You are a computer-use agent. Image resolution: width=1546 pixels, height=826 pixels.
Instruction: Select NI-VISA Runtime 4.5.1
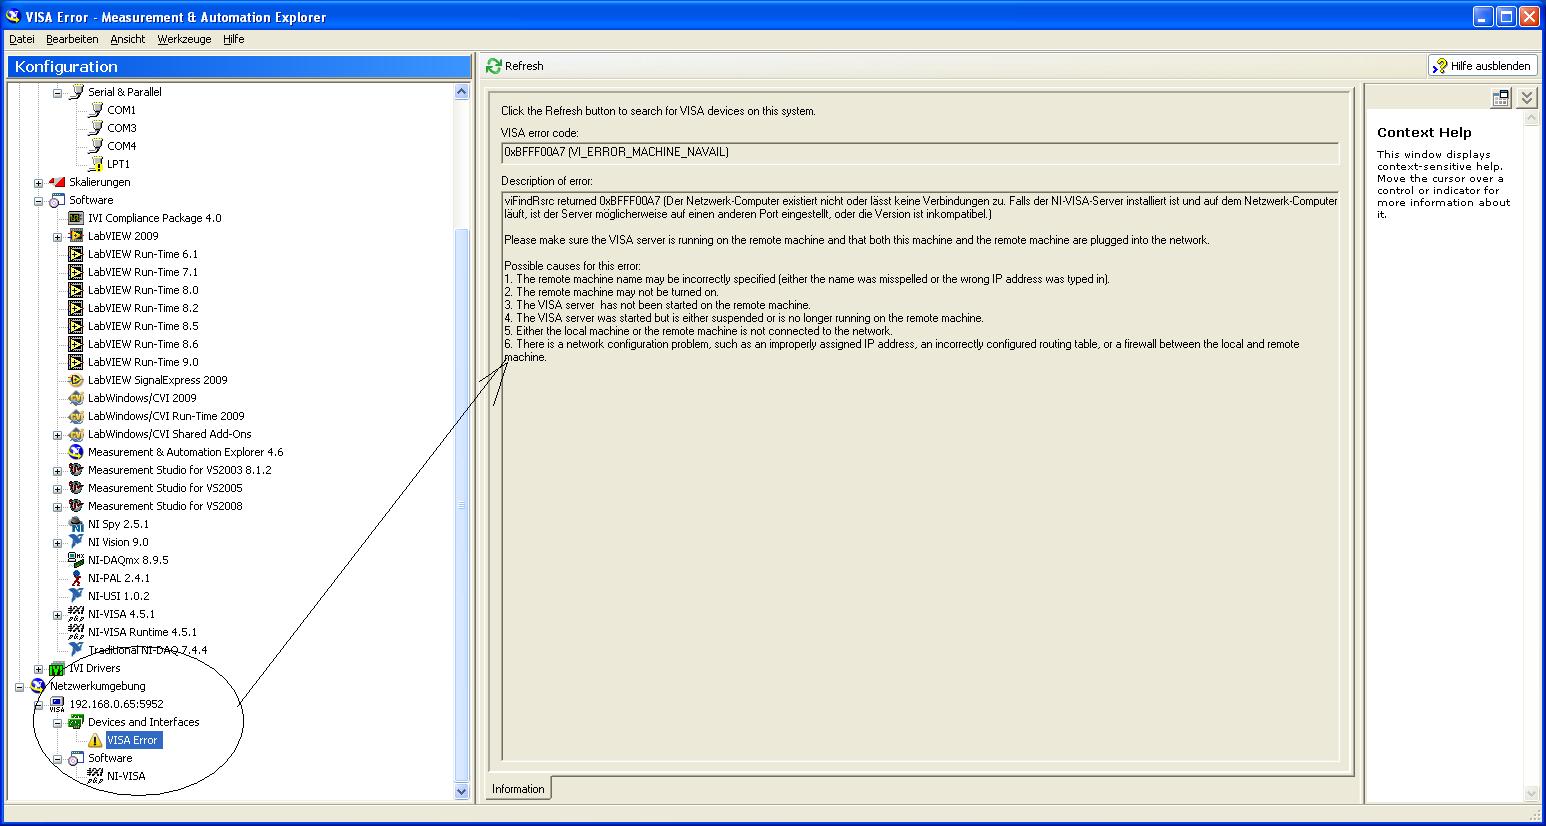(142, 632)
